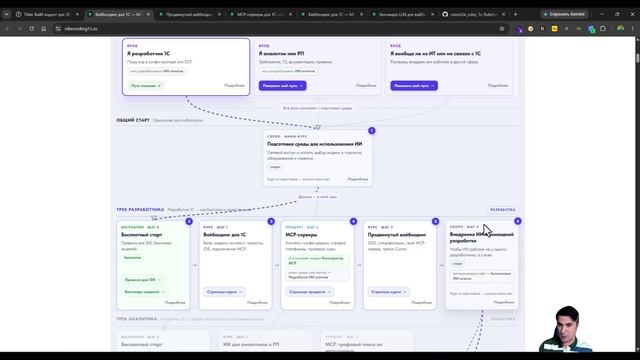Open Подробнее on MCP-серверы card
This screenshot has height=360, width=640.
click(340, 303)
